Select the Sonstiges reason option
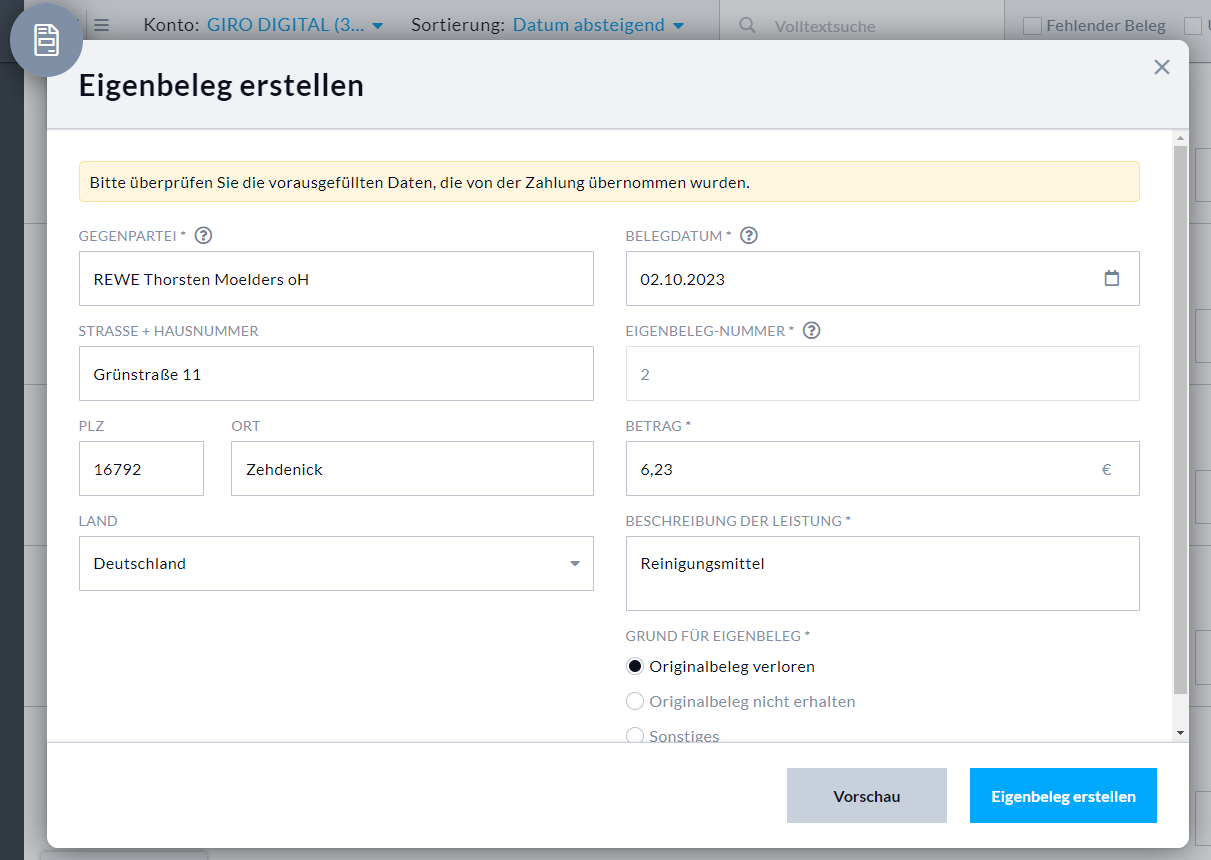1211x860 pixels. point(634,735)
